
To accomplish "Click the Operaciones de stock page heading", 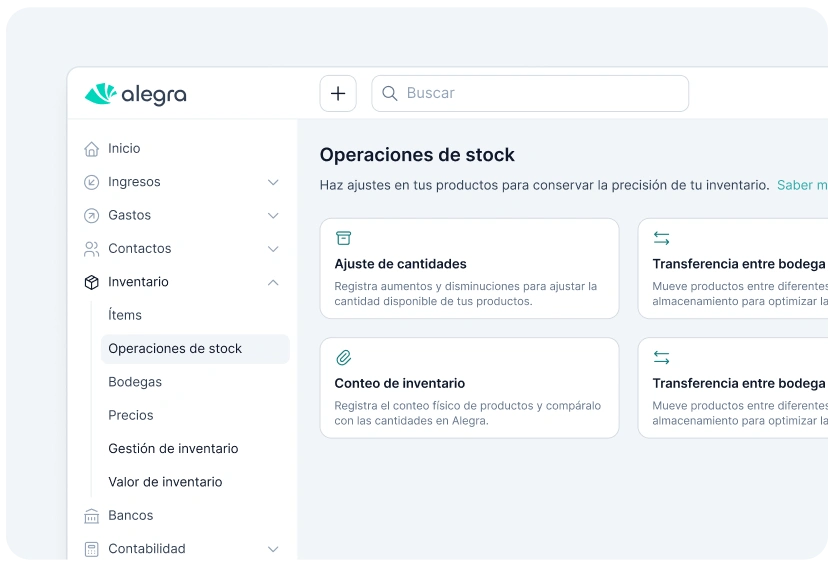I will pyautogui.click(x=417, y=155).
